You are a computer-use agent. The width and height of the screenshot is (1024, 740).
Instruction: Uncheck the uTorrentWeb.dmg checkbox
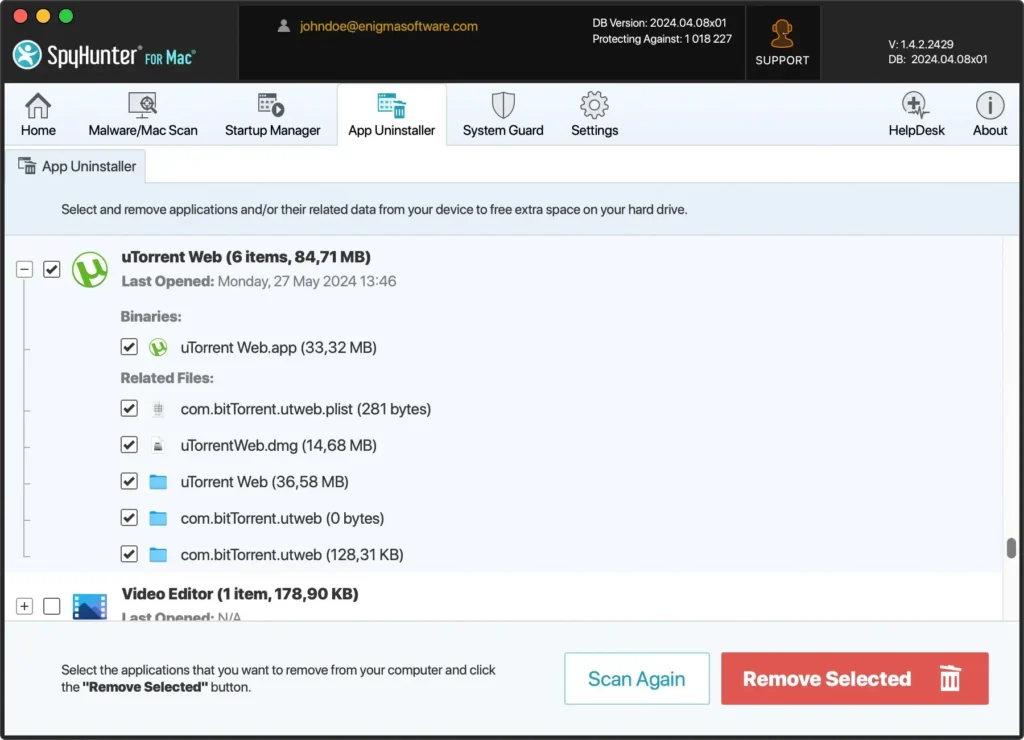point(129,445)
